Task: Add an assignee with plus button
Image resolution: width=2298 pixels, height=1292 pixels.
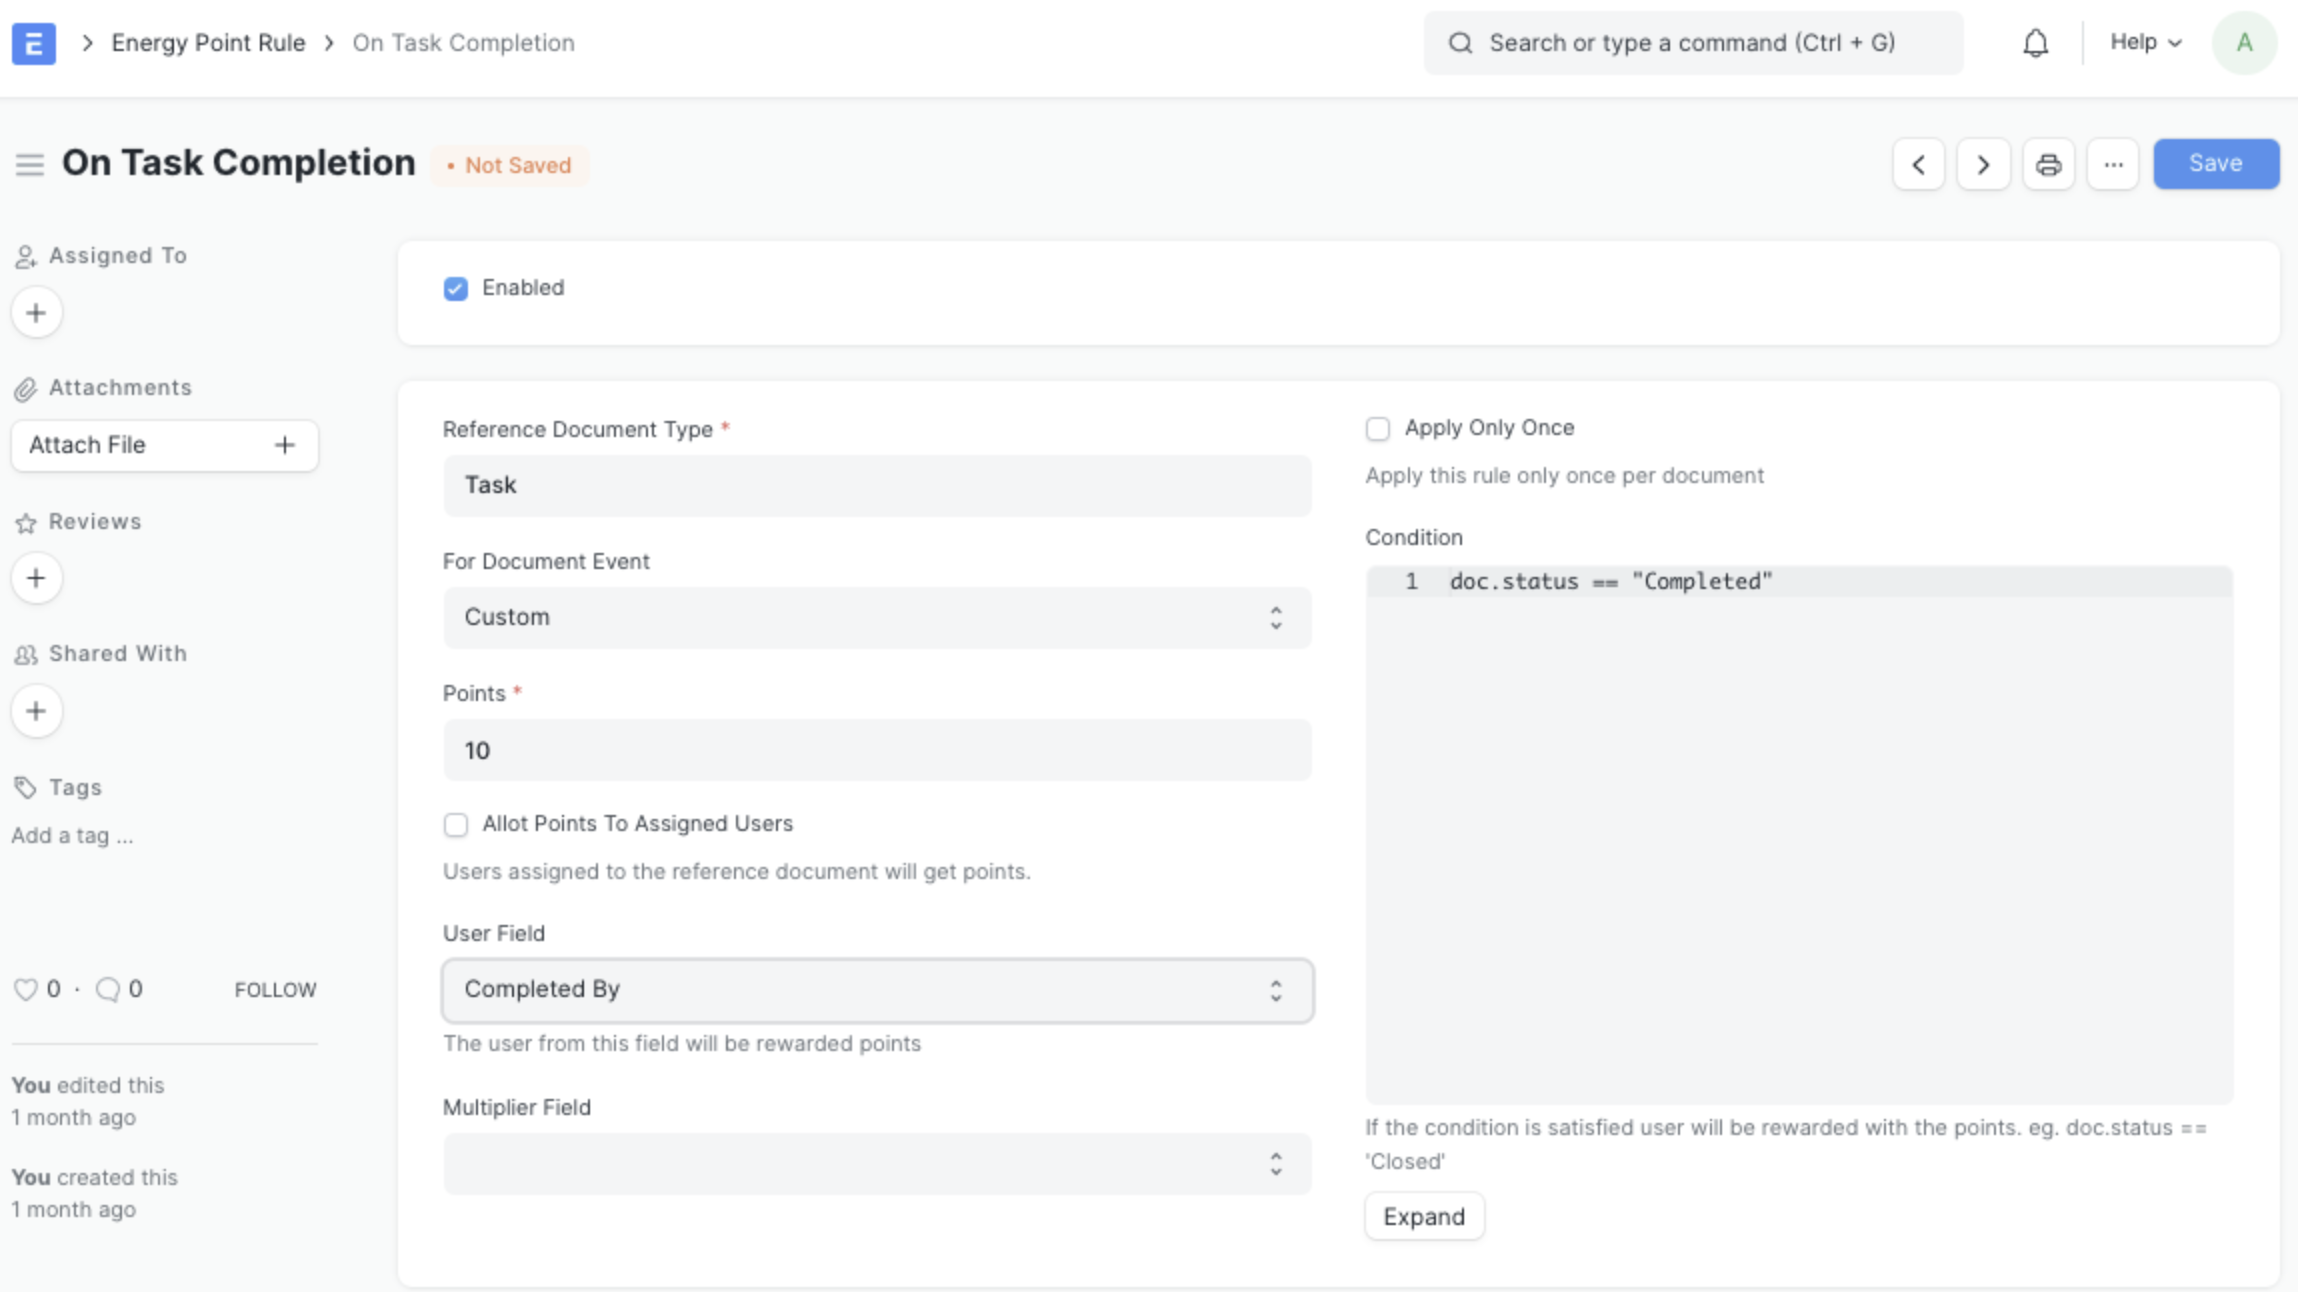Action: pyautogui.click(x=37, y=313)
